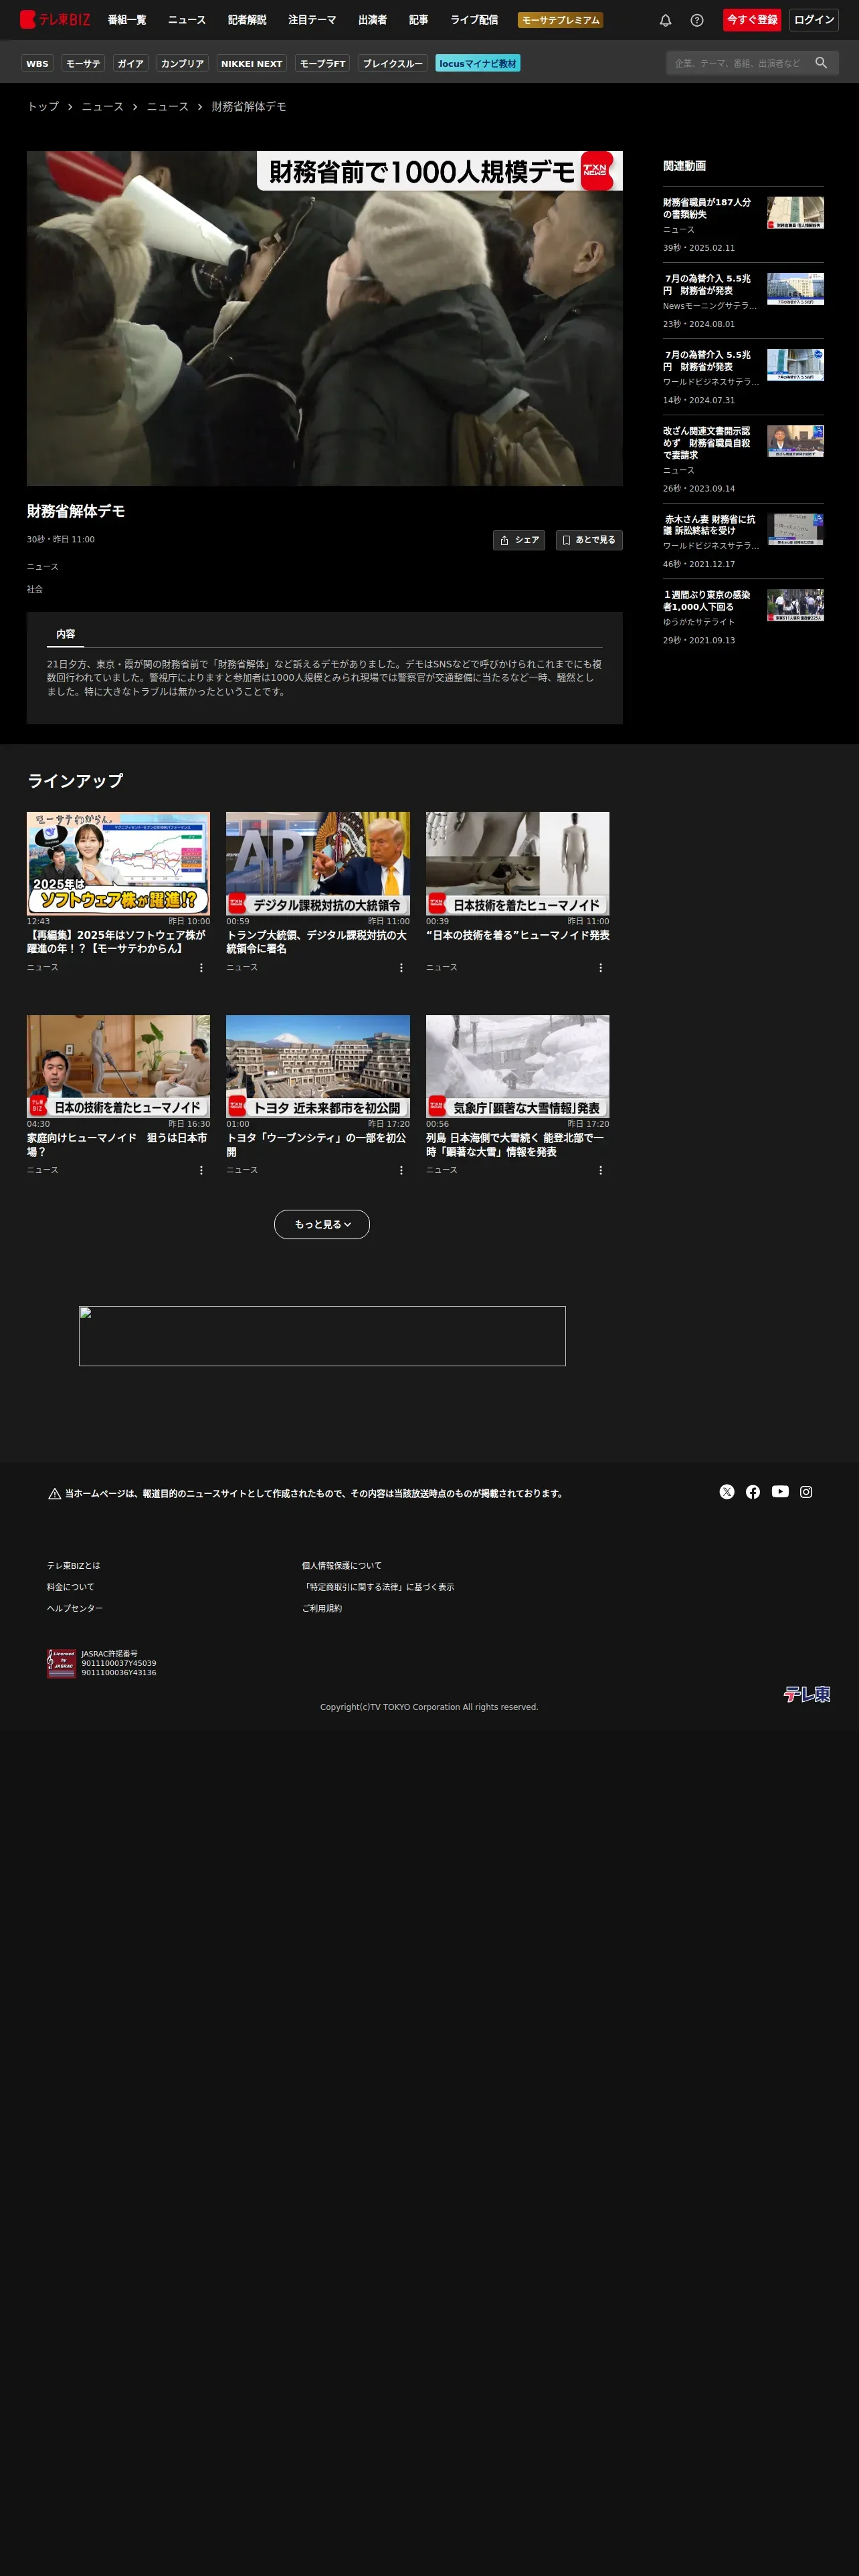859x2576 pixels.
Task: Open the Facebook footer icon
Action: click(753, 1491)
